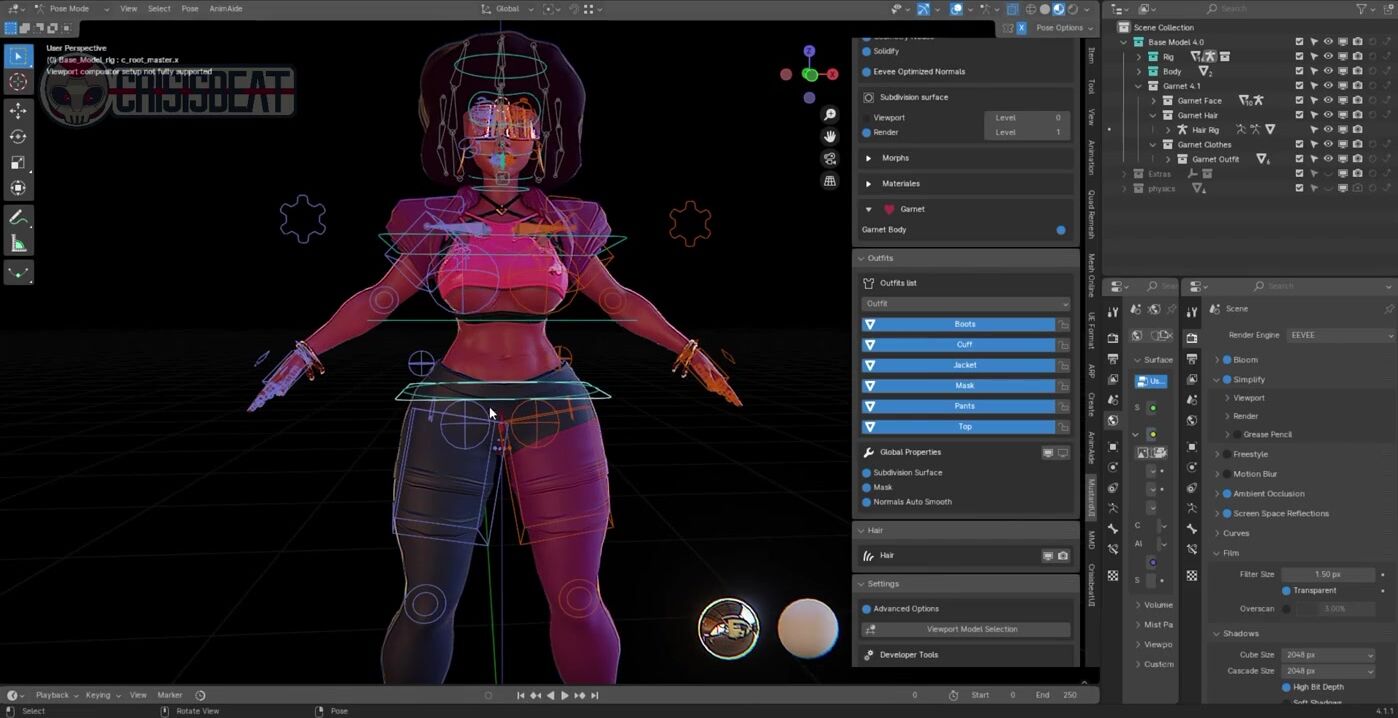1398x718 pixels.
Task: Enable the Motion Blur checkbox
Action: coord(1227,474)
